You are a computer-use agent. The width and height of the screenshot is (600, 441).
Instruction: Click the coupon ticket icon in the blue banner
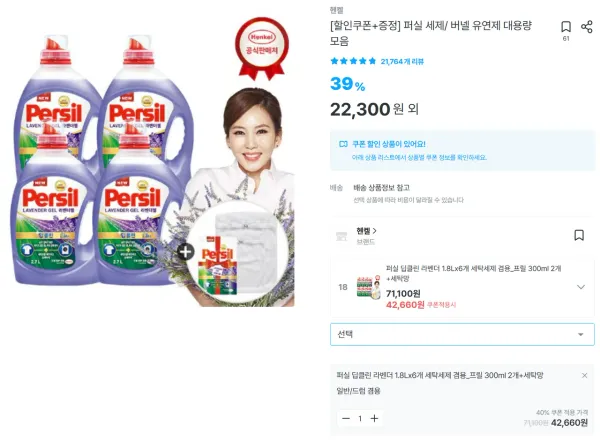pyautogui.click(x=343, y=144)
